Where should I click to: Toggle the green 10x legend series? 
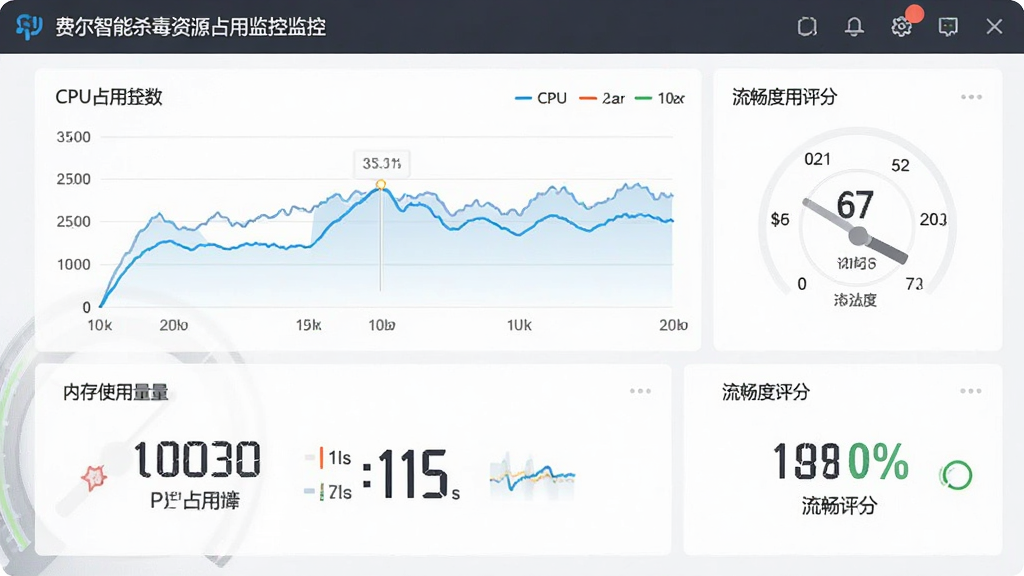[660, 98]
